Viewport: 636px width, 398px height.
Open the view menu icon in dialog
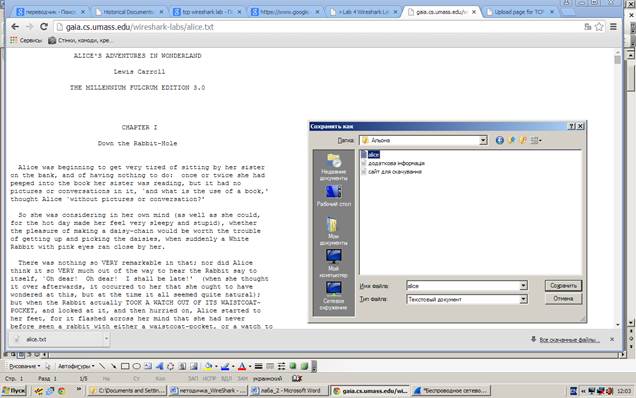536,140
